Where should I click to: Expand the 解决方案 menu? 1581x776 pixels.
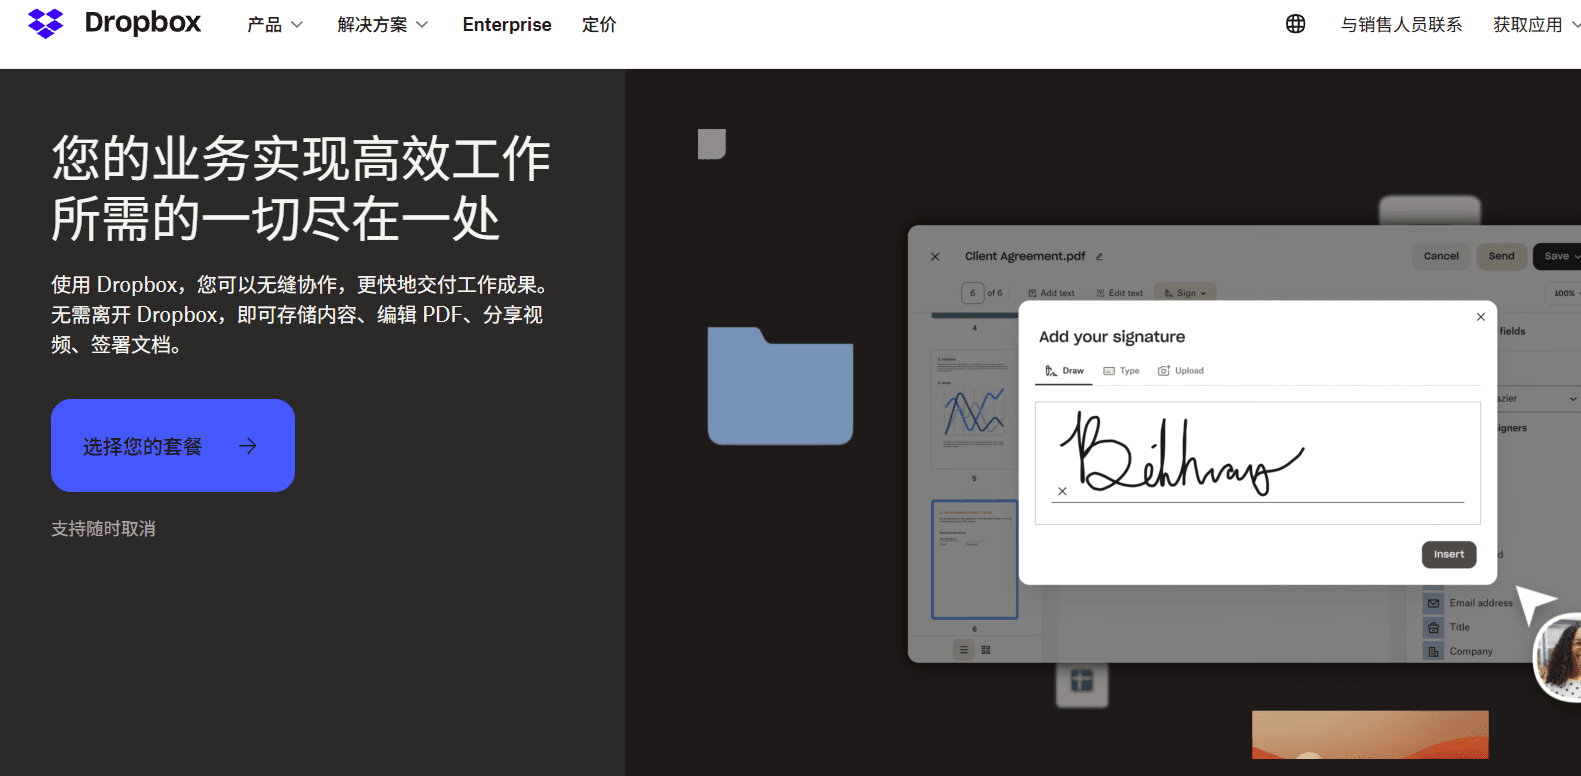tap(383, 24)
